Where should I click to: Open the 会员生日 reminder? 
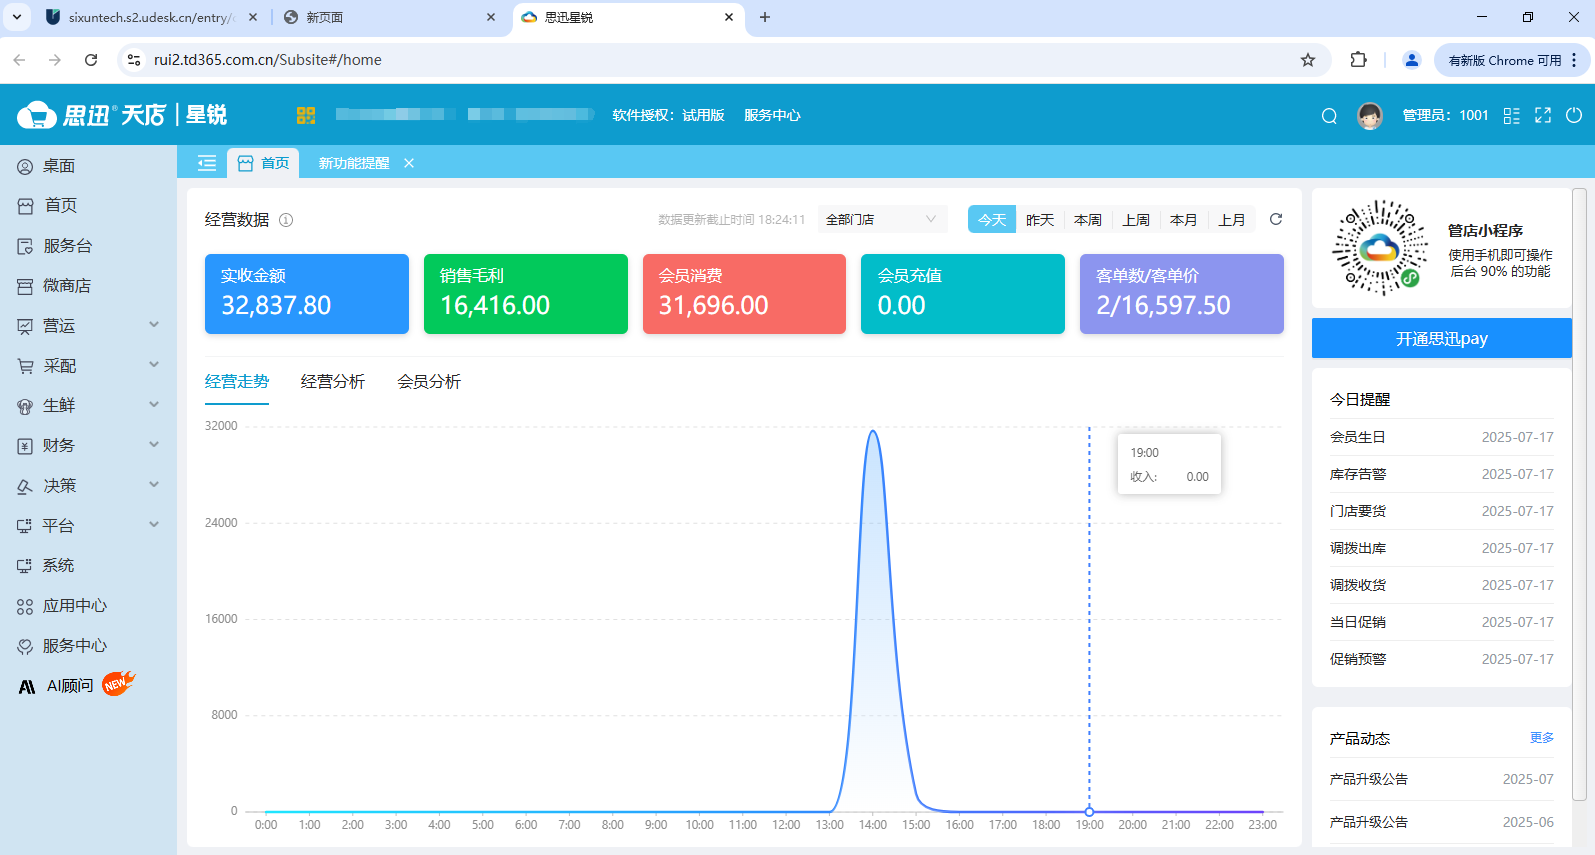(x=1442, y=437)
